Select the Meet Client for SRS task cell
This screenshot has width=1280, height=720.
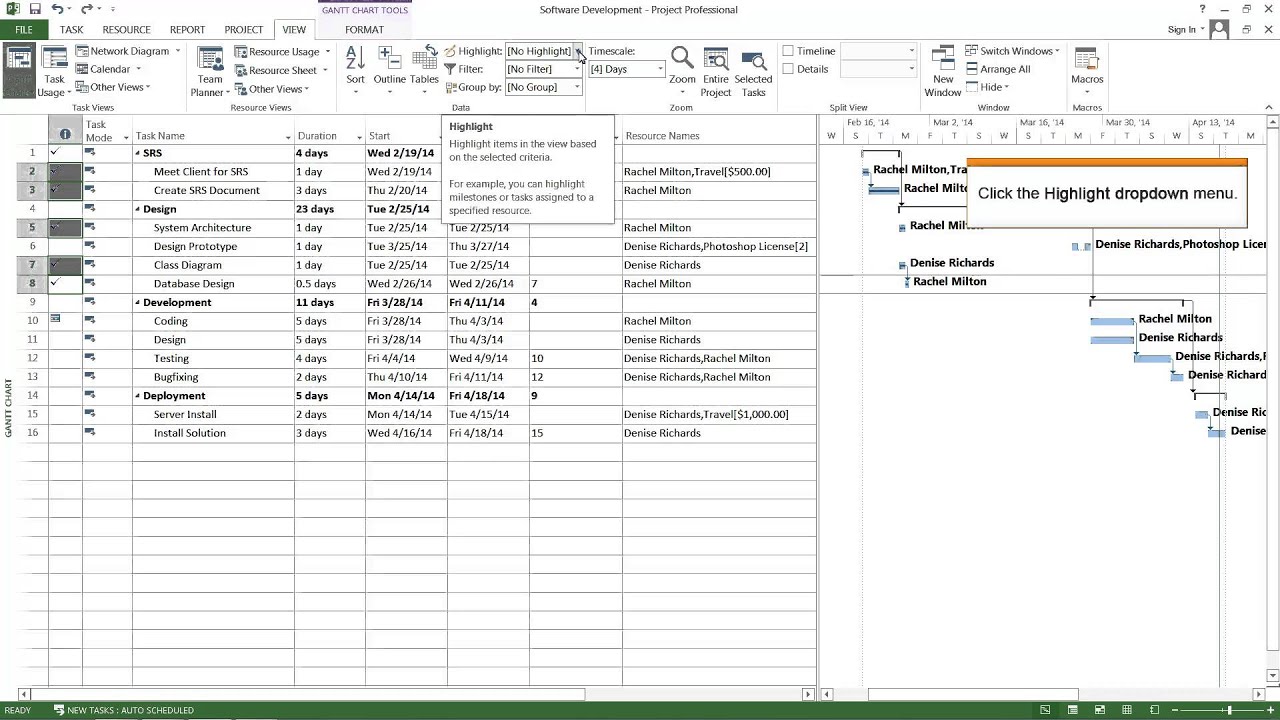tap(213, 172)
